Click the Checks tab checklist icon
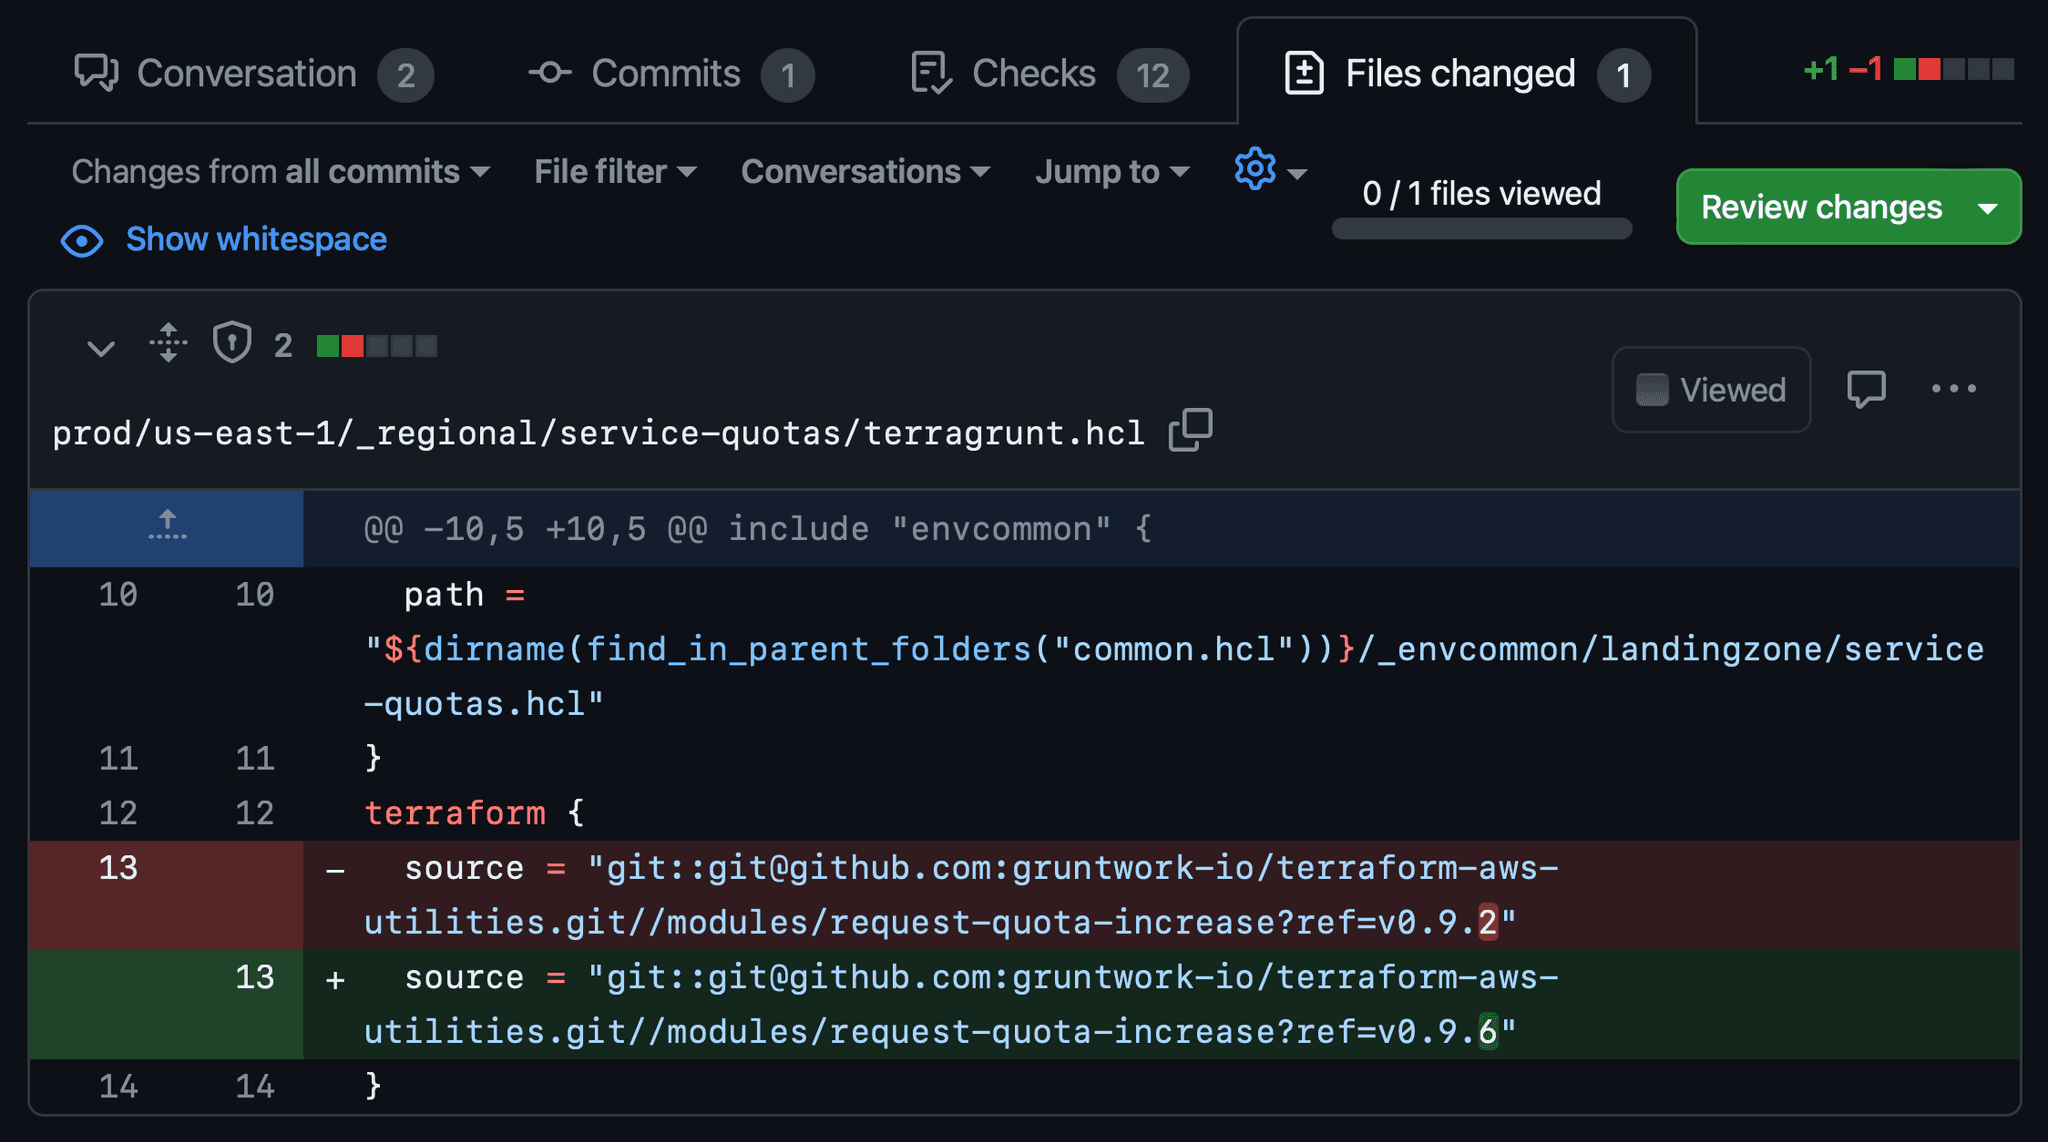The image size is (2048, 1142). pos(930,73)
